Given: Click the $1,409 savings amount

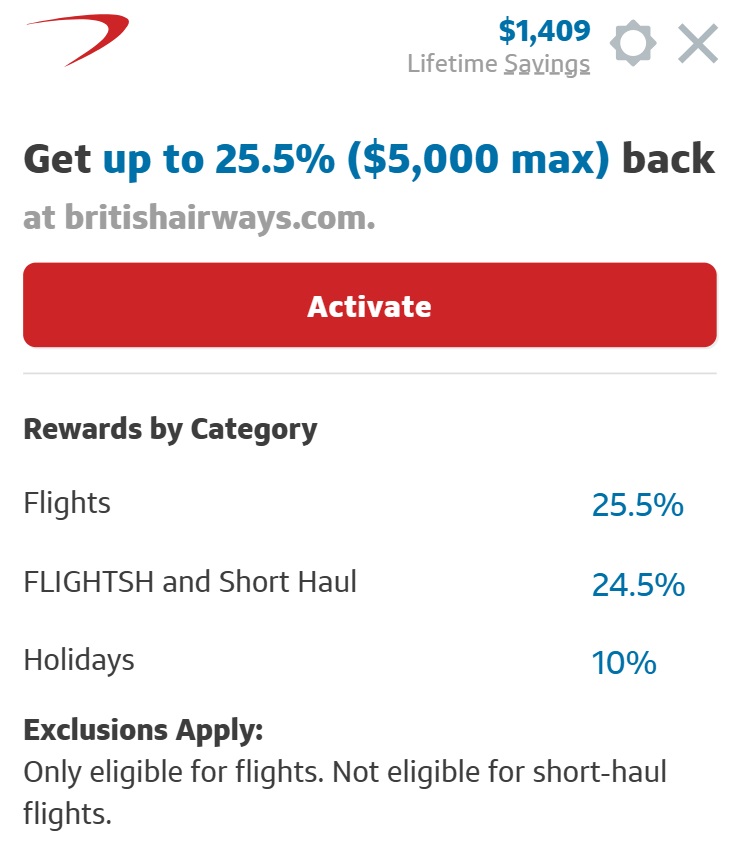Looking at the screenshot, I should (x=546, y=29).
